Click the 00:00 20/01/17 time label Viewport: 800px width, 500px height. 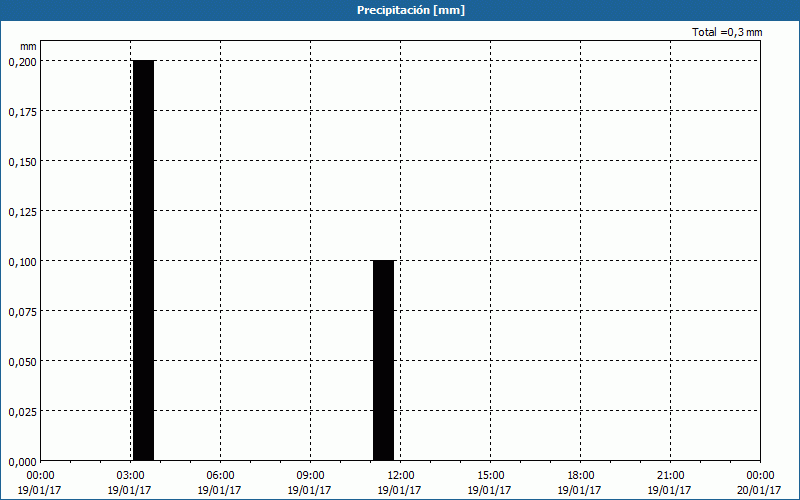(760, 483)
